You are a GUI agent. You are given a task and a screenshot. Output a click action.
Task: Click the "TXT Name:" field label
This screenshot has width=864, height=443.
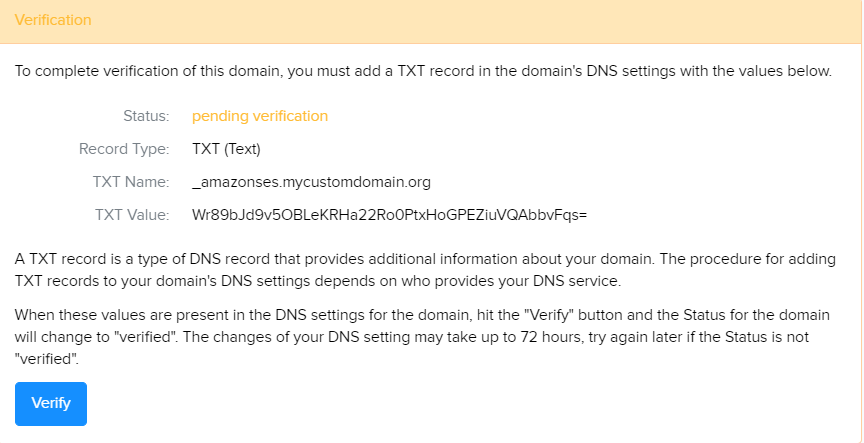coord(131,182)
